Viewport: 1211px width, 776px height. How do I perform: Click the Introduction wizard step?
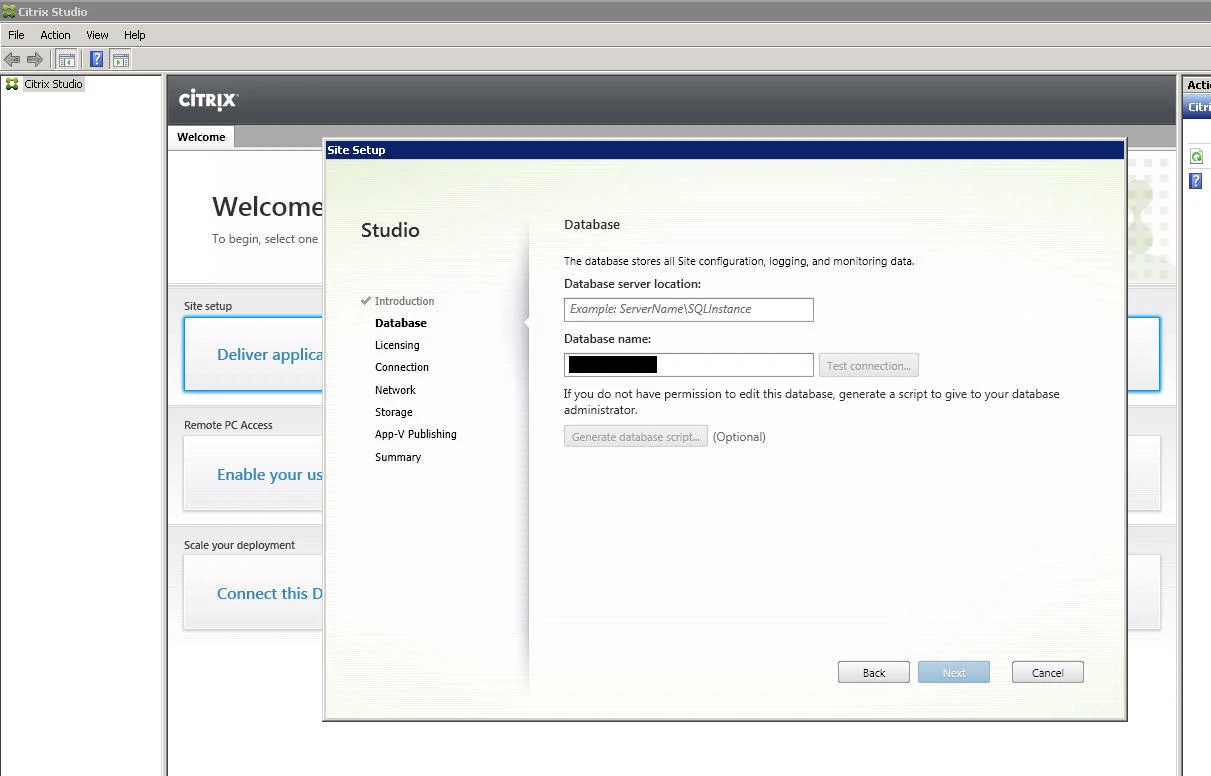coord(404,301)
